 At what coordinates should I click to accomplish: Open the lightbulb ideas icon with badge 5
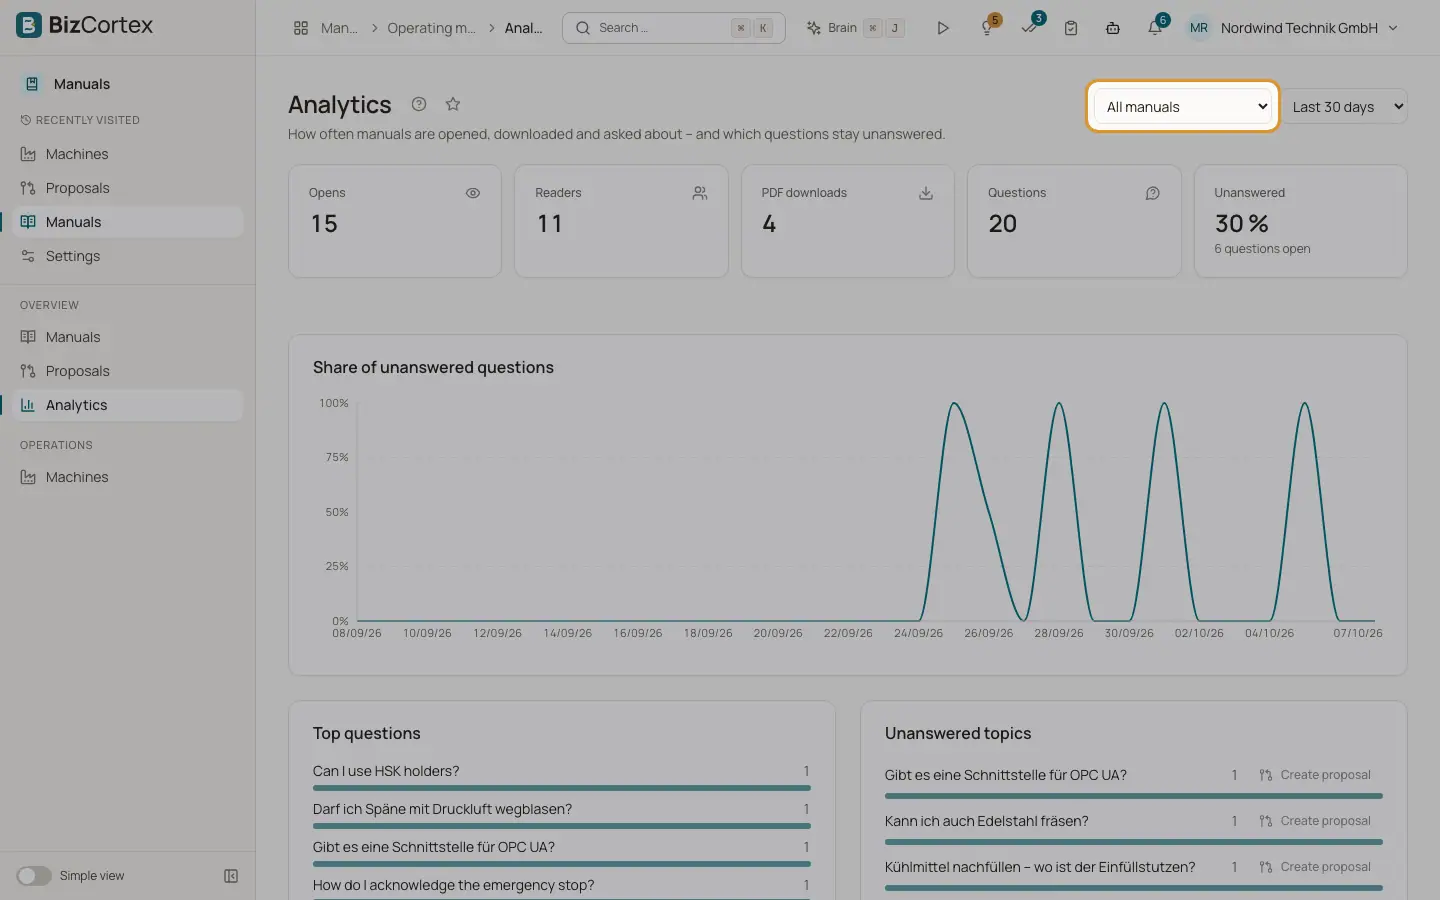(x=987, y=28)
